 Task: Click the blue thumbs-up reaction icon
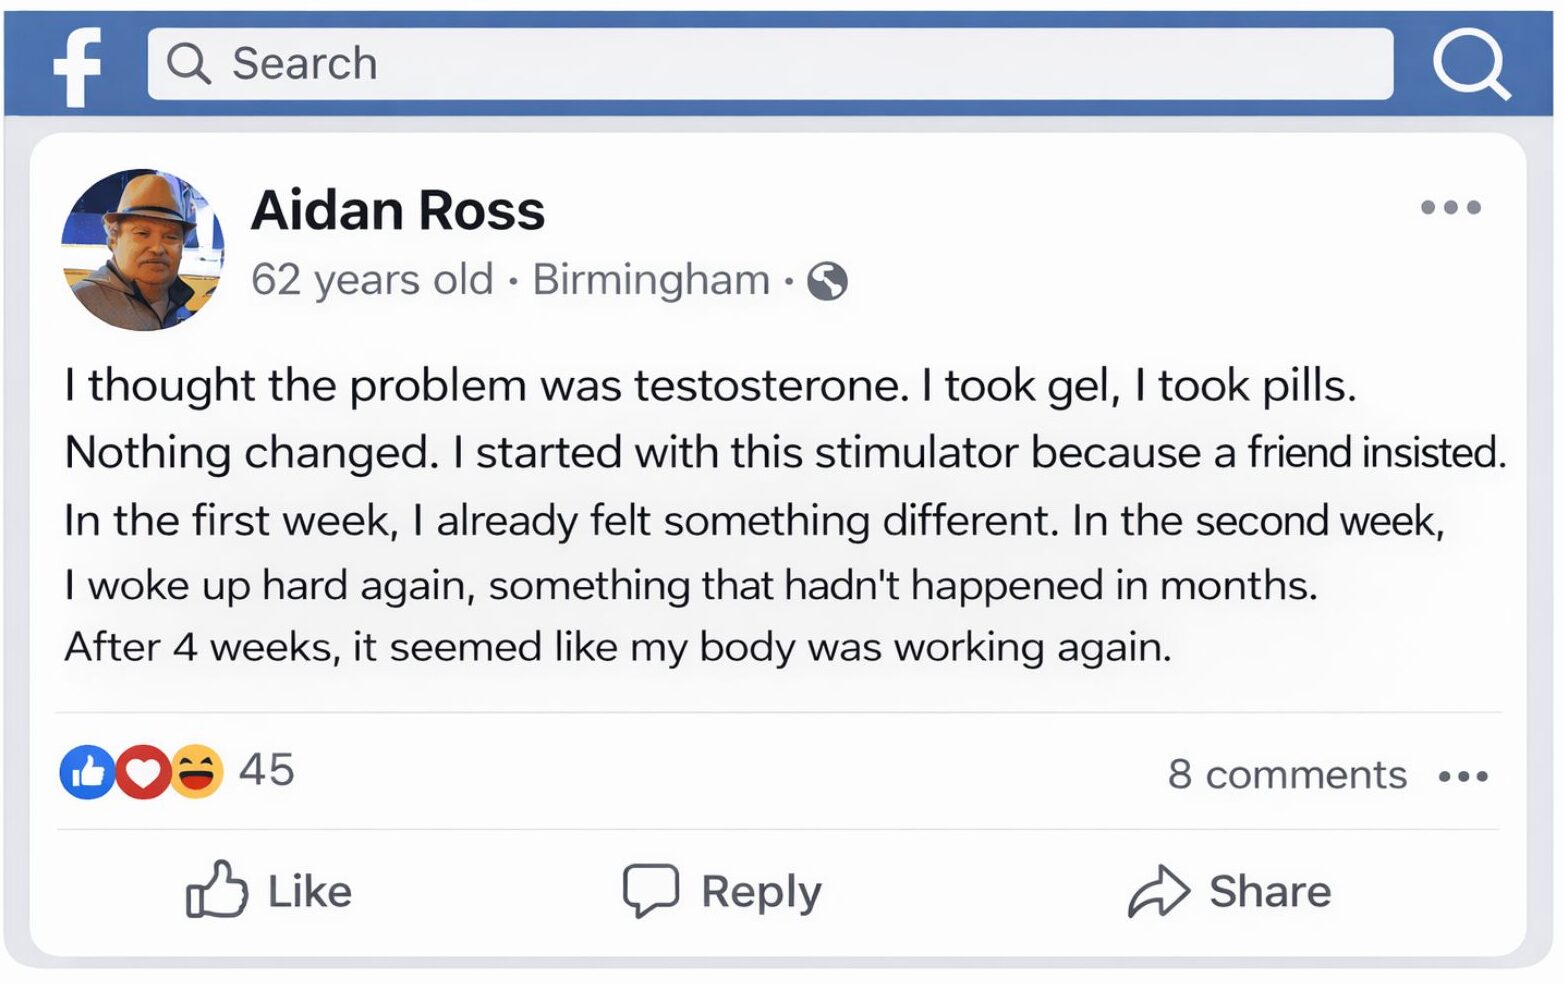coord(87,772)
